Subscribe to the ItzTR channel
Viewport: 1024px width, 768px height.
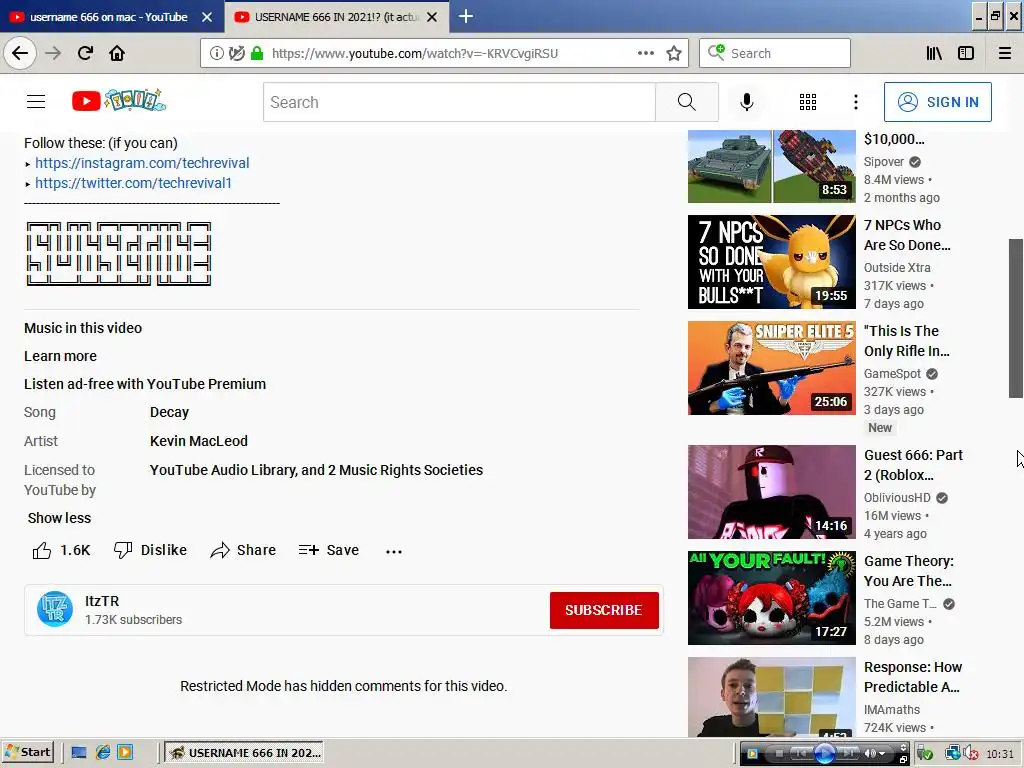[604, 610]
